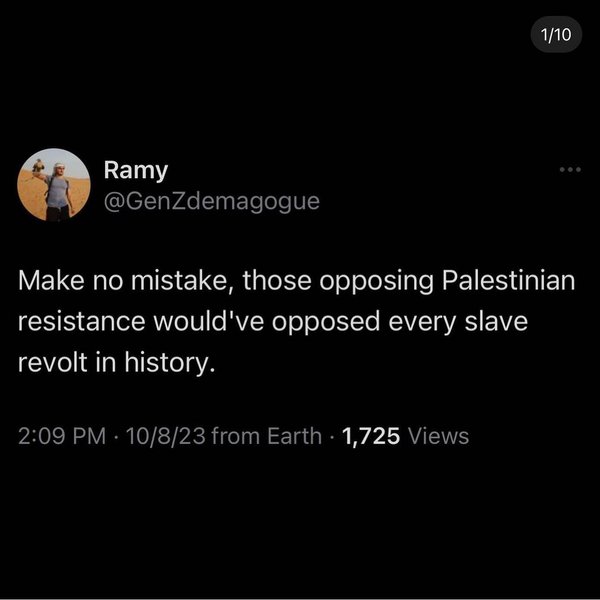Click the 1/10 image counter badge

click(x=556, y=34)
